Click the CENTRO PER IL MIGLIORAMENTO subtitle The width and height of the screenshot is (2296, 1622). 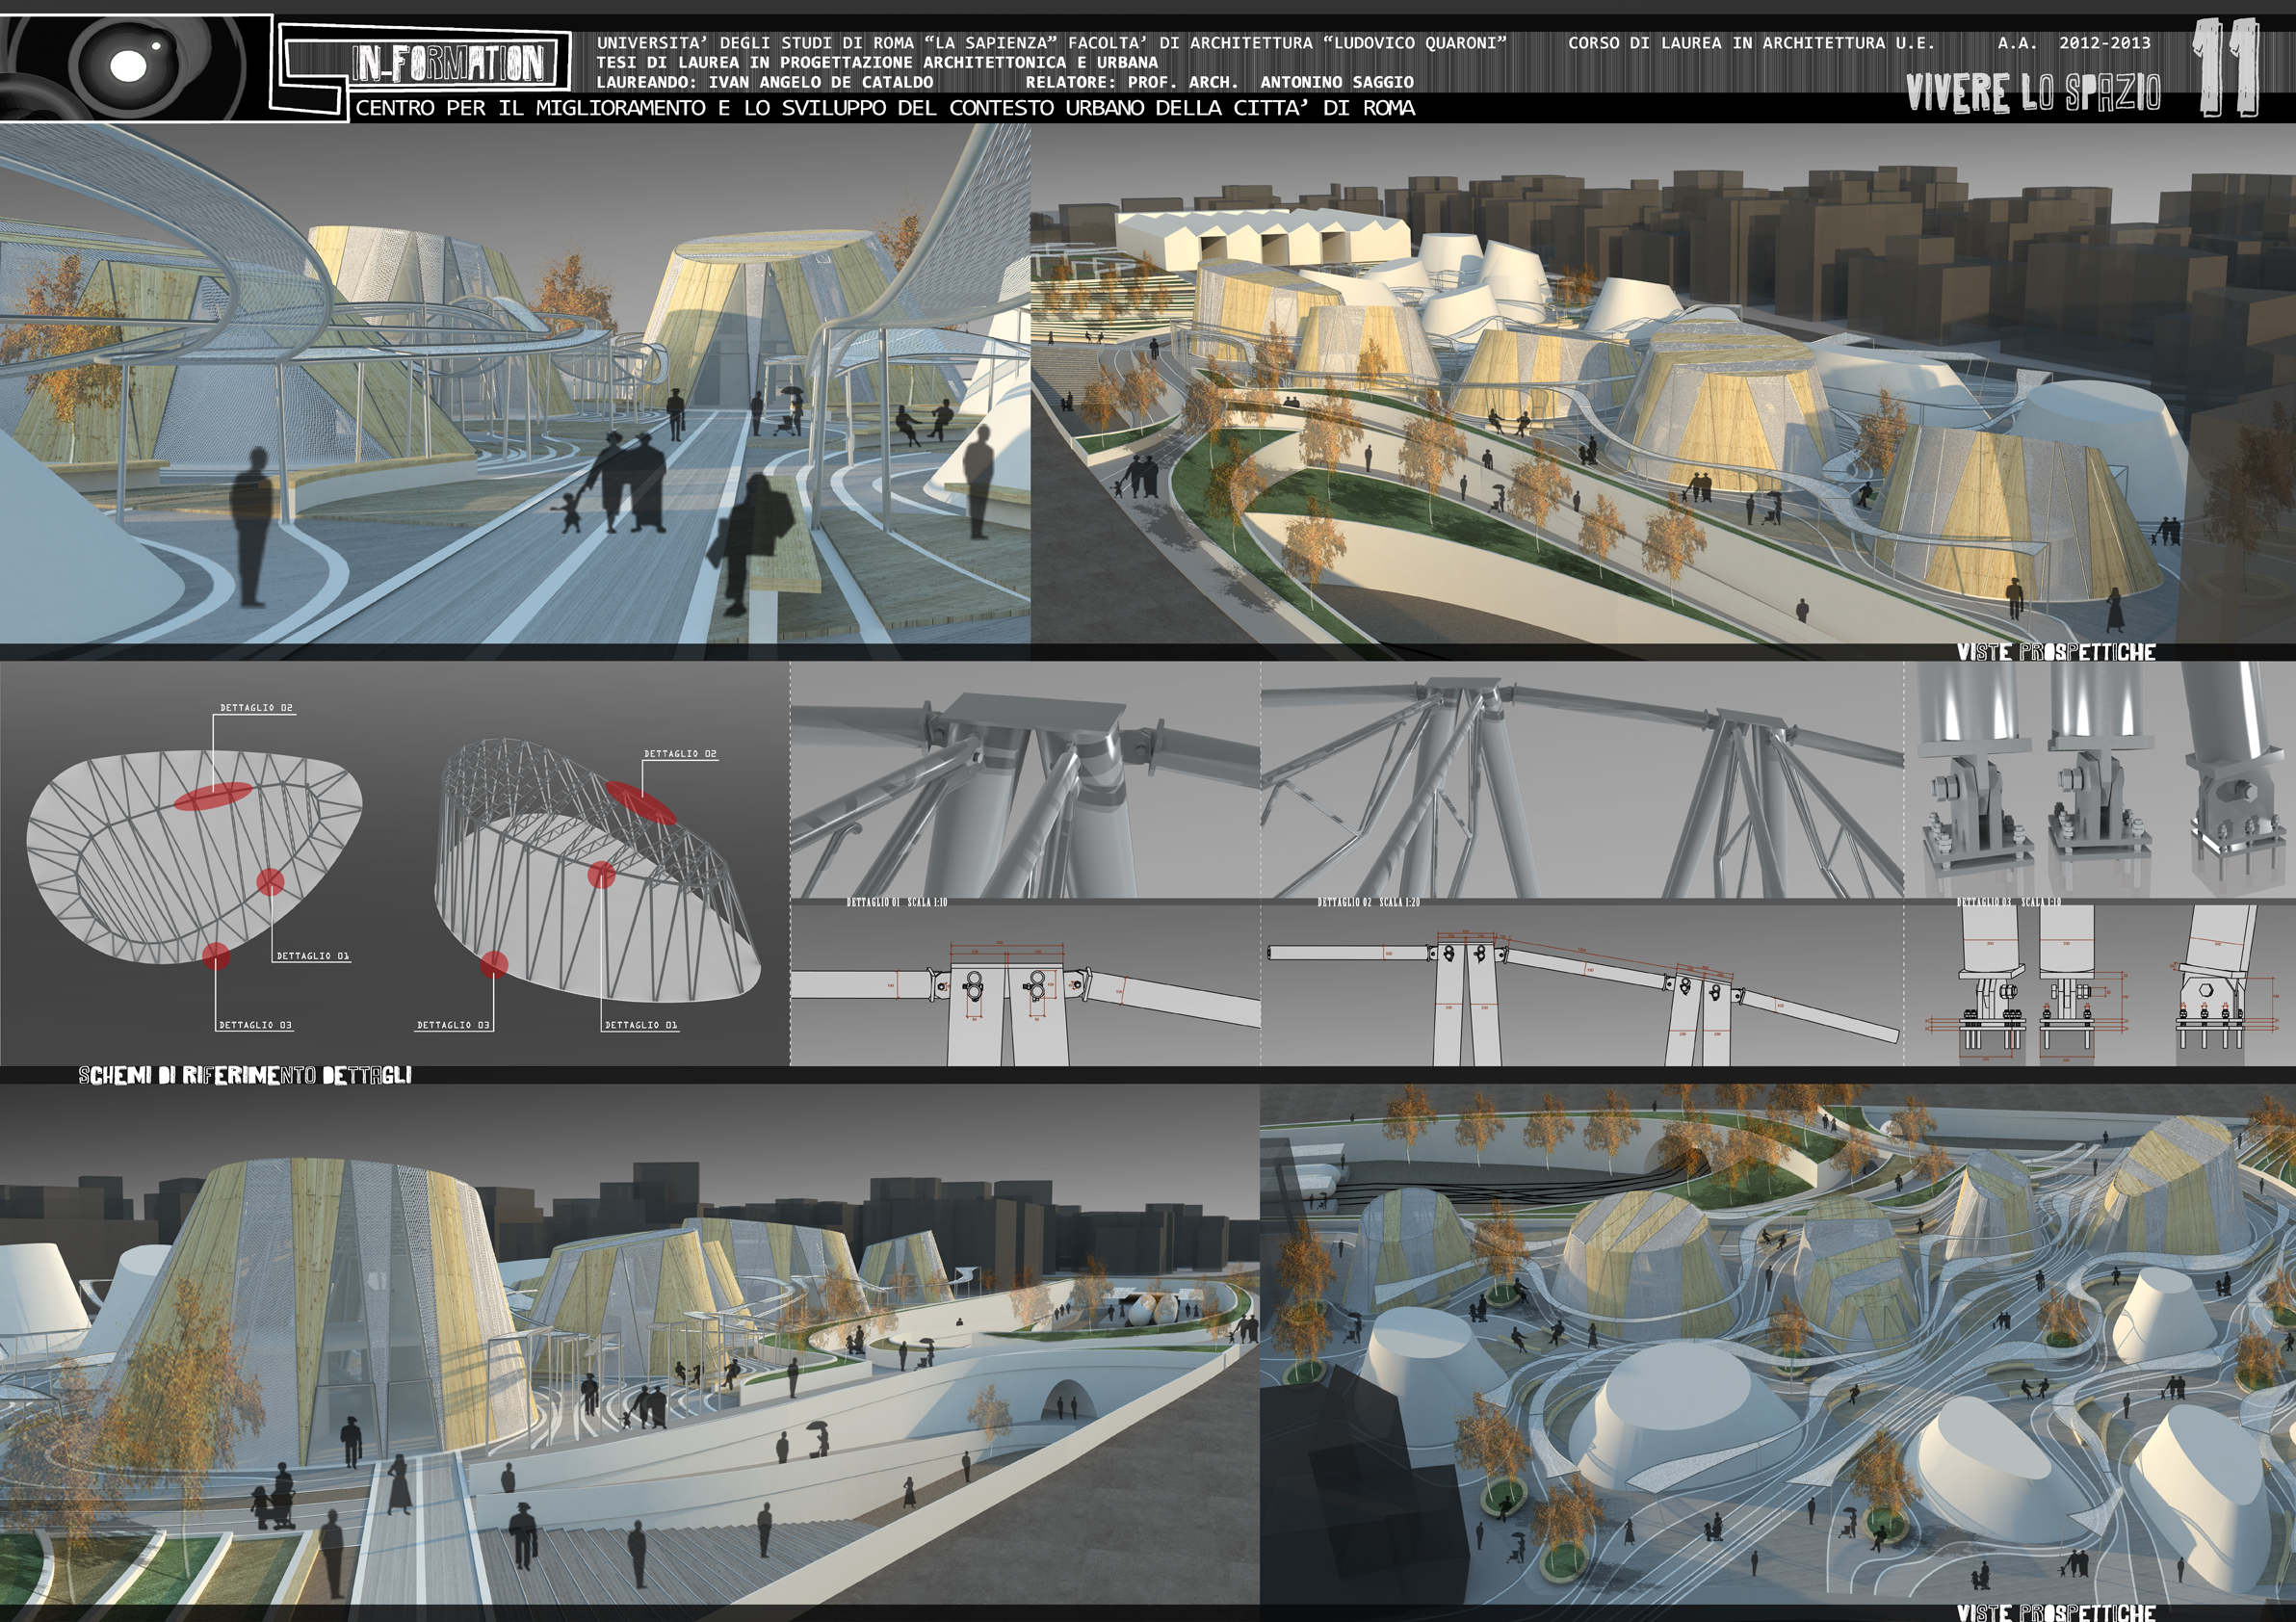(885, 108)
